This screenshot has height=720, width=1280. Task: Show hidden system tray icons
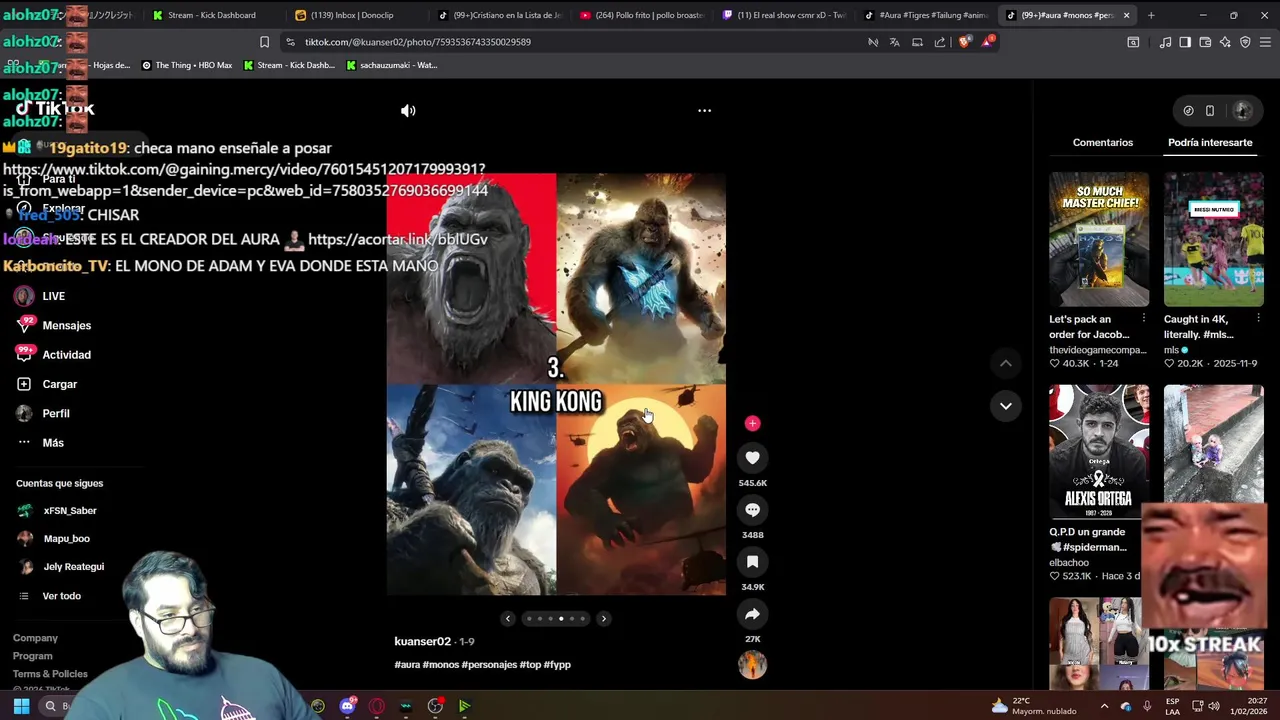pyautogui.click(x=1104, y=706)
